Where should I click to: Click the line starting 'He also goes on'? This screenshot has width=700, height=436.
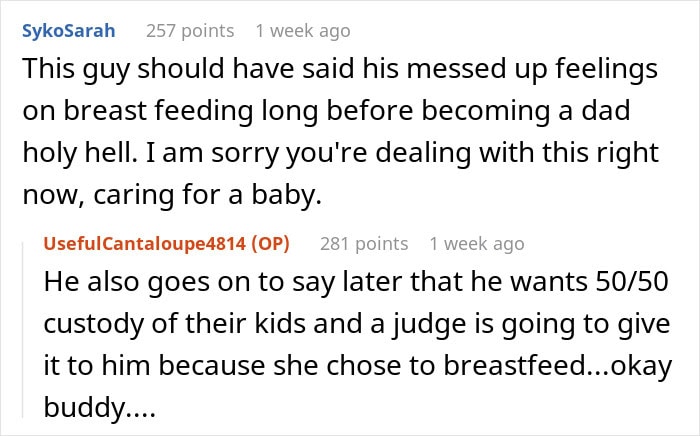(x=356, y=282)
